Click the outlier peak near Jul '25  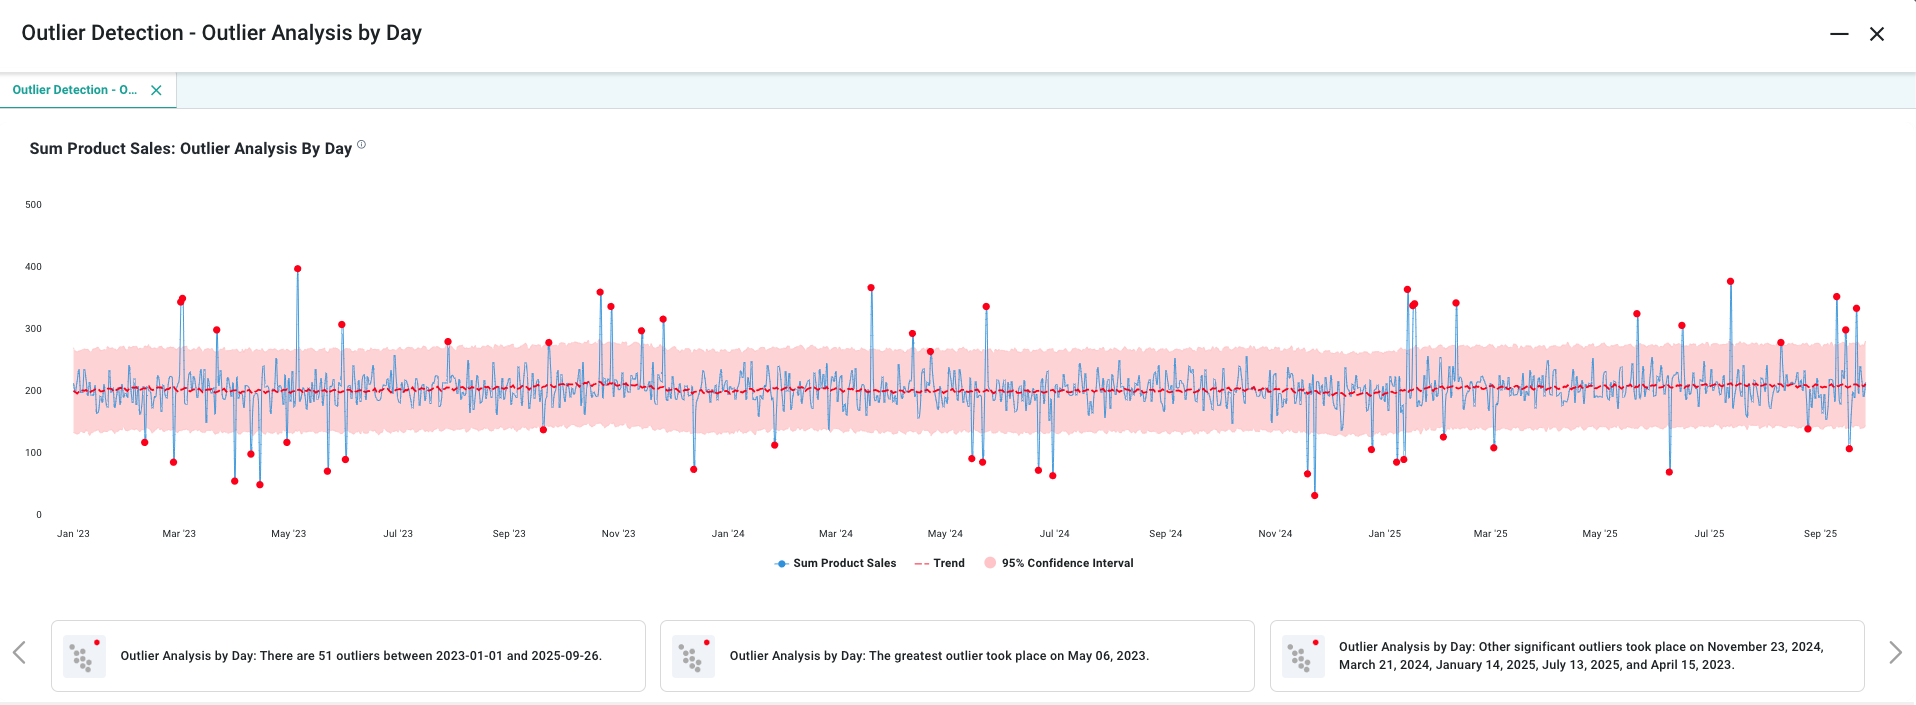(x=1730, y=282)
